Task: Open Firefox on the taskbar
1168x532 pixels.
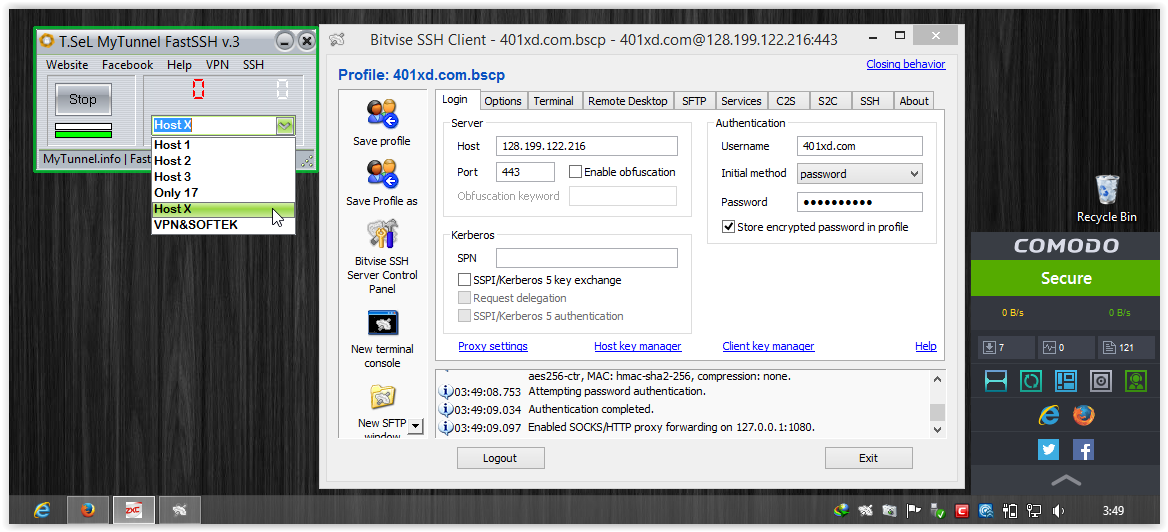Action: click(88, 510)
